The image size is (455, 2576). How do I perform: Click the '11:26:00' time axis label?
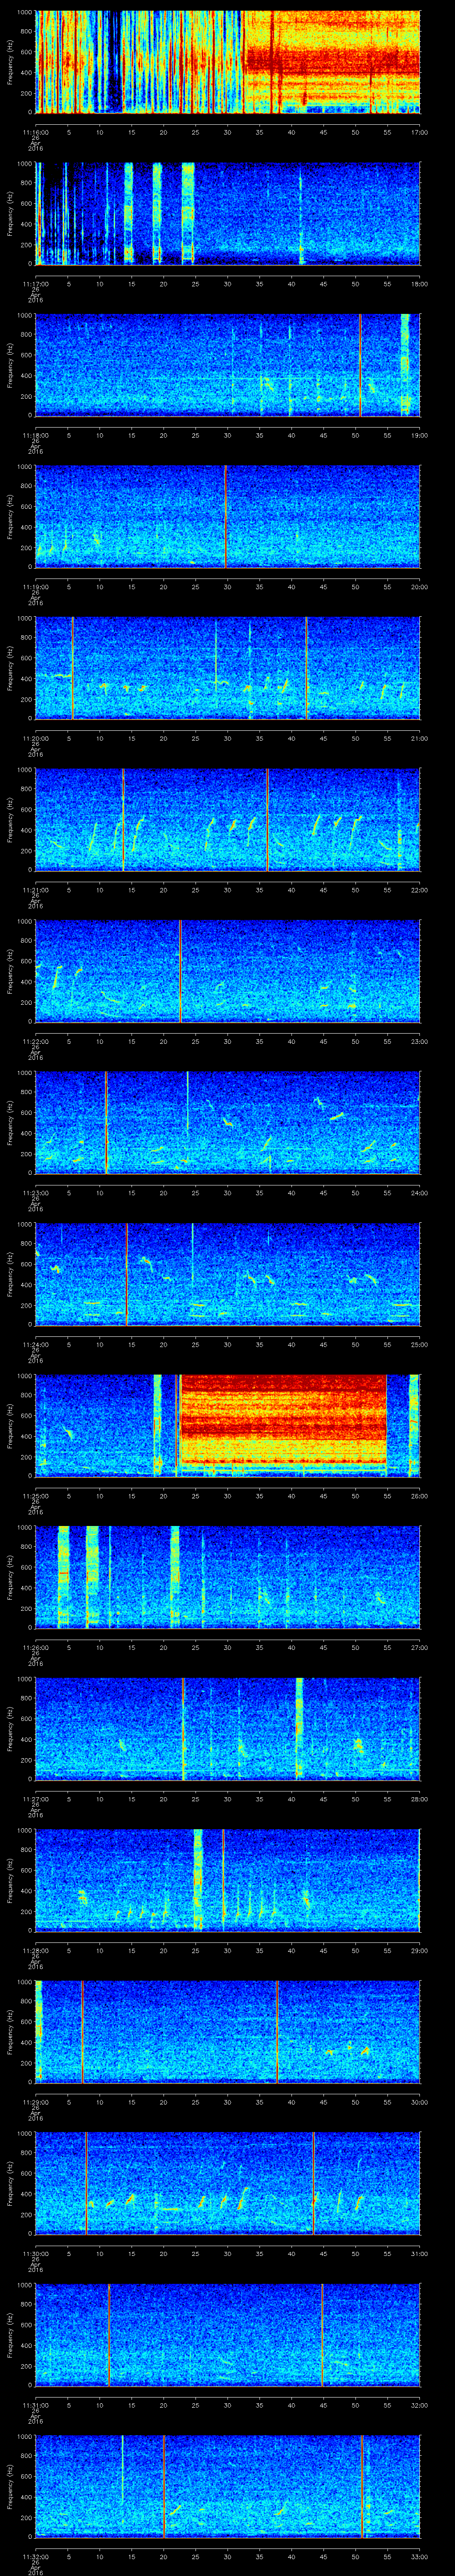point(36,1647)
